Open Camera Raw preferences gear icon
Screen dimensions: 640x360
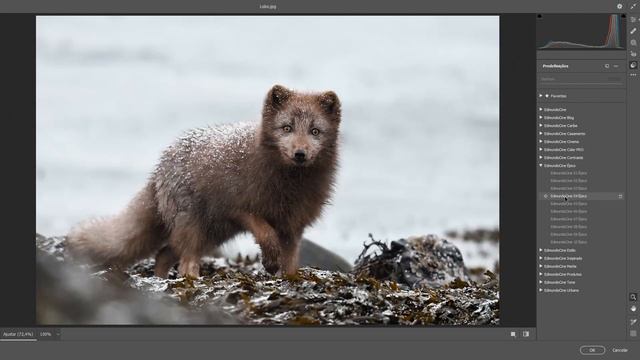click(x=619, y=6)
